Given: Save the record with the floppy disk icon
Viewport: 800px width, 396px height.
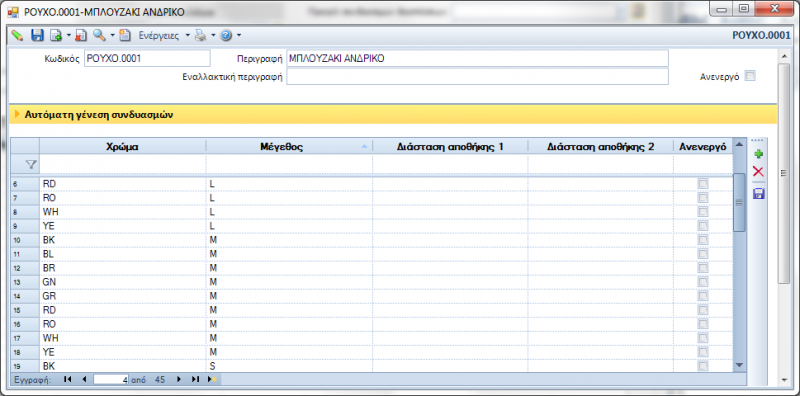Looking at the screenshot, I should [37, 35].
